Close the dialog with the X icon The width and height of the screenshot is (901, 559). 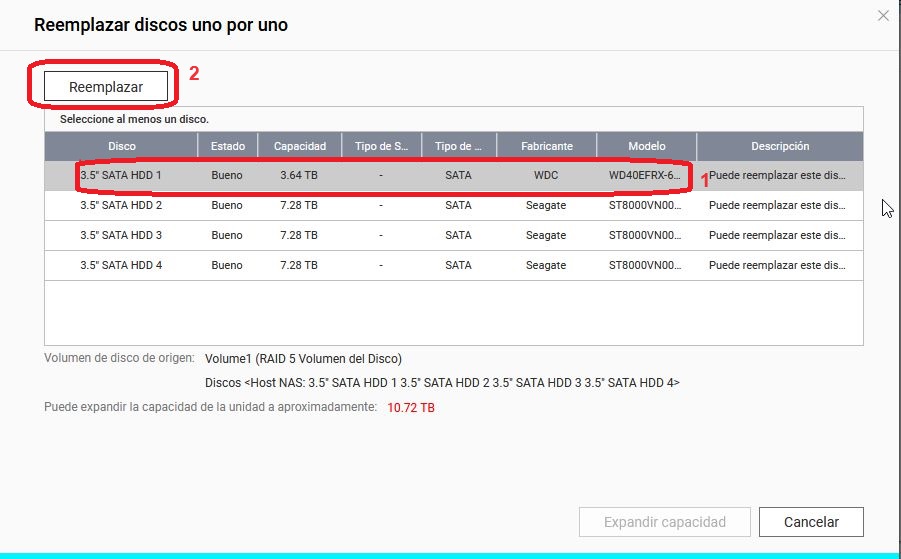[x=882, y=16]
